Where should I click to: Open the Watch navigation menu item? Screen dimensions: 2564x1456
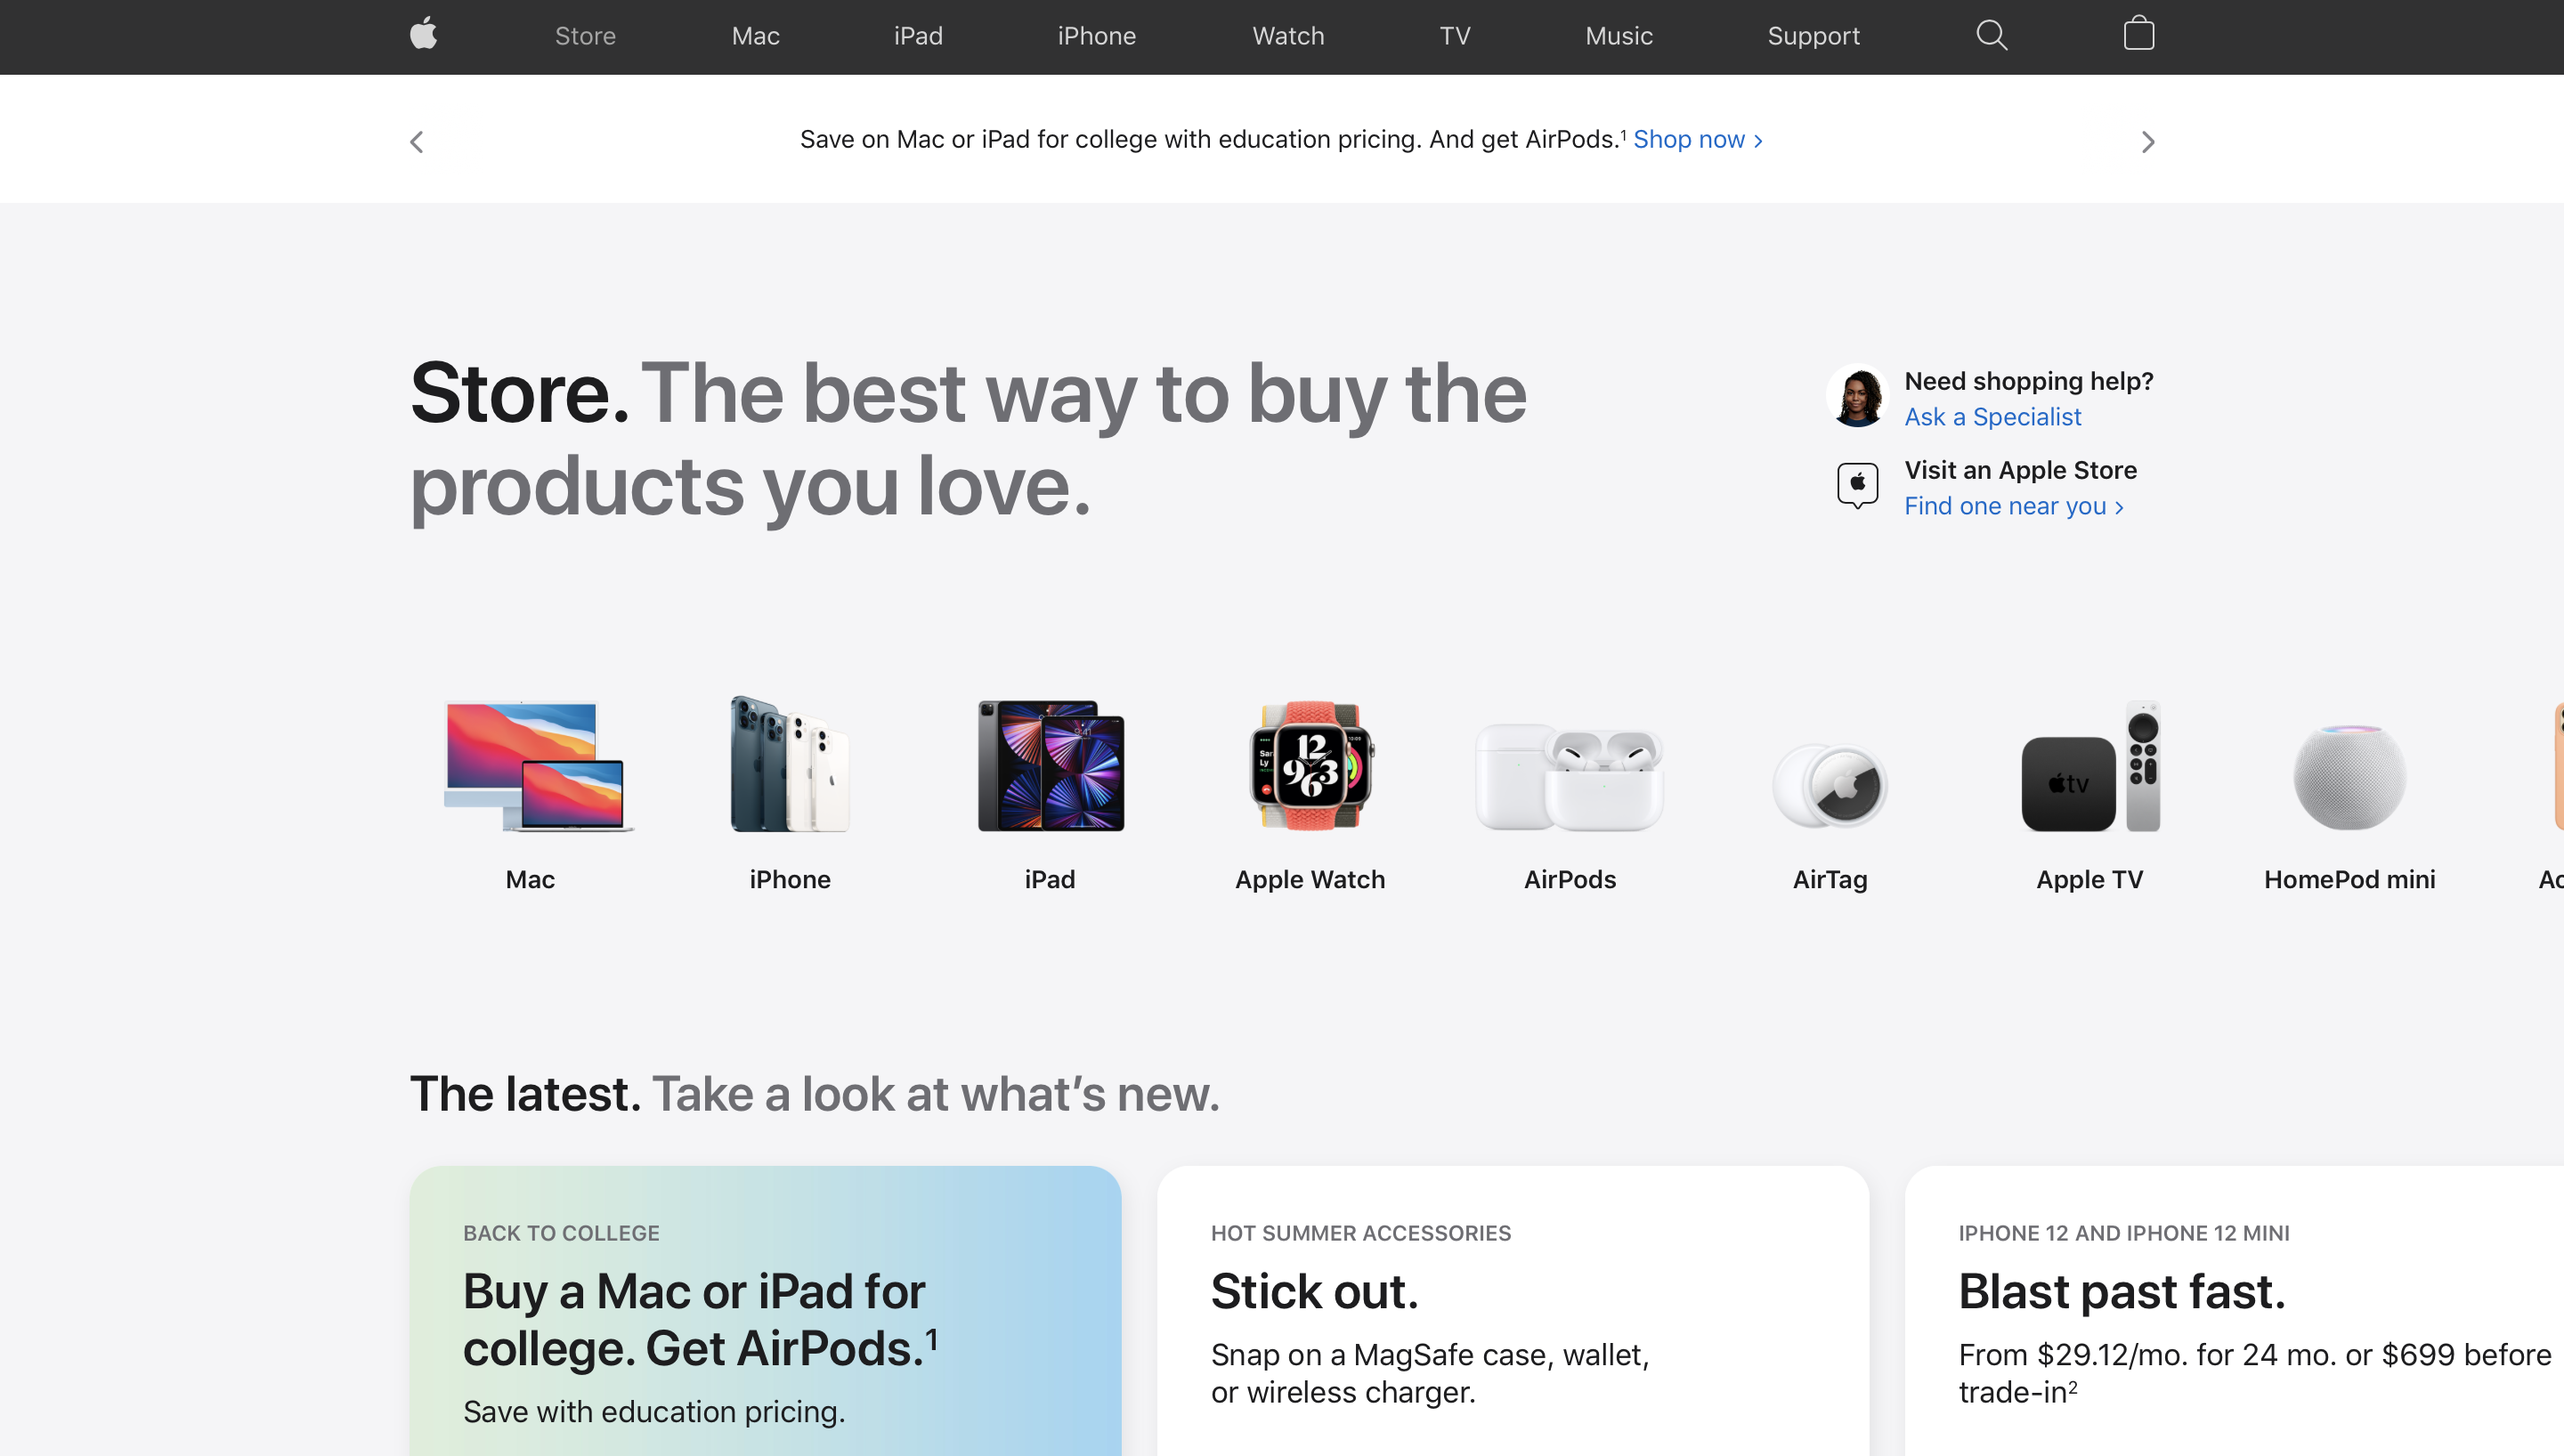pos(1288,36)
